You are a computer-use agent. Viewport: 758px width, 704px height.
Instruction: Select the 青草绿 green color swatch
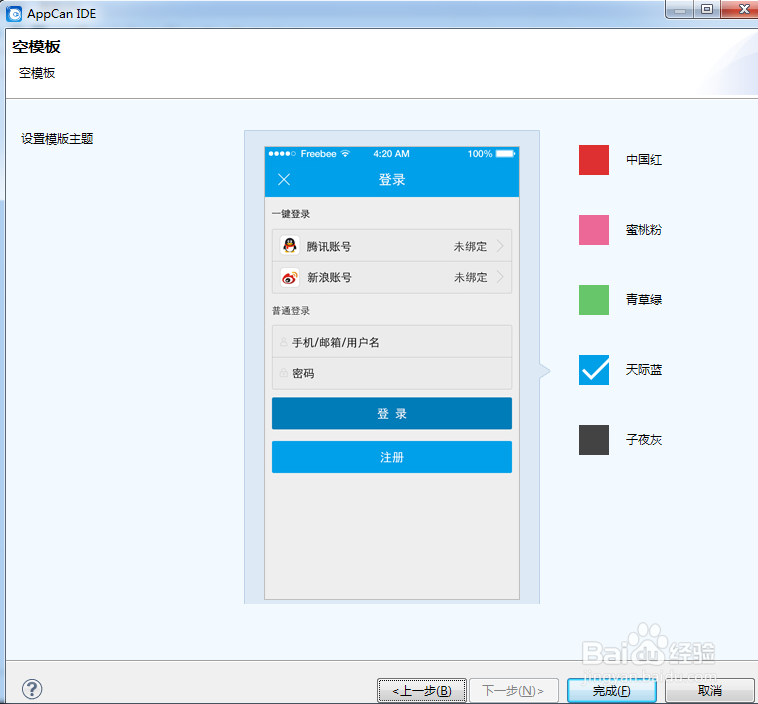coord(594,300)
